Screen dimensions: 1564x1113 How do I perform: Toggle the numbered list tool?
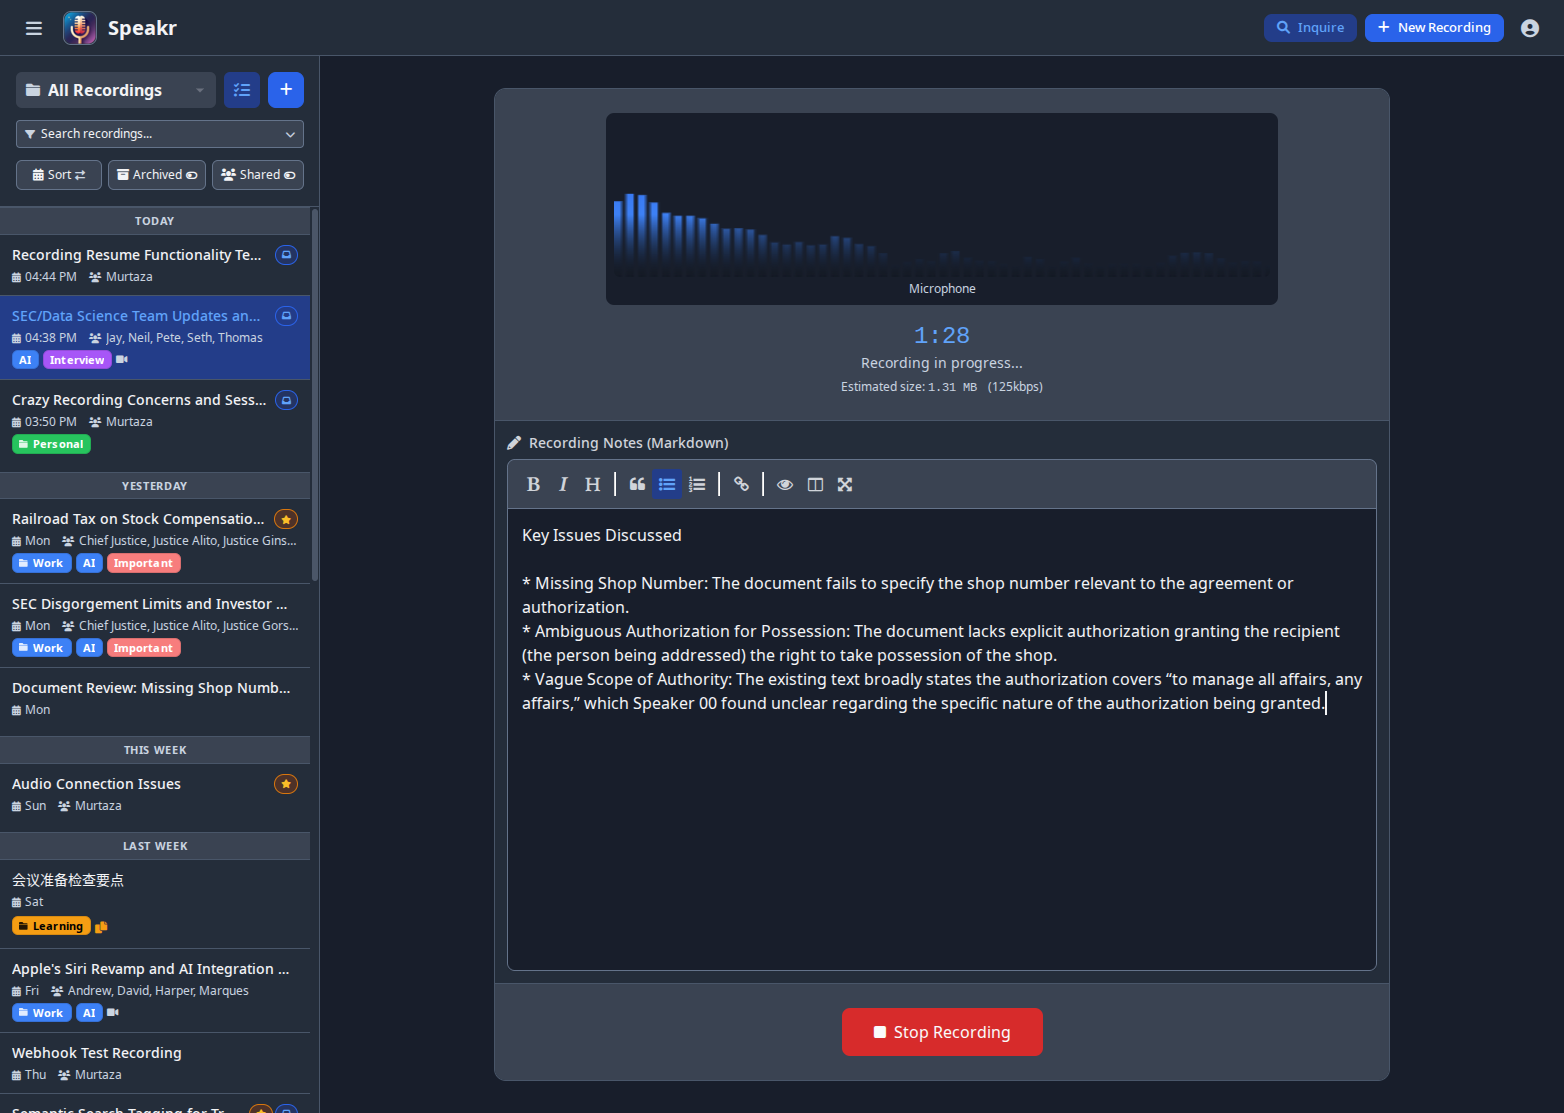(x=697, y=485)
